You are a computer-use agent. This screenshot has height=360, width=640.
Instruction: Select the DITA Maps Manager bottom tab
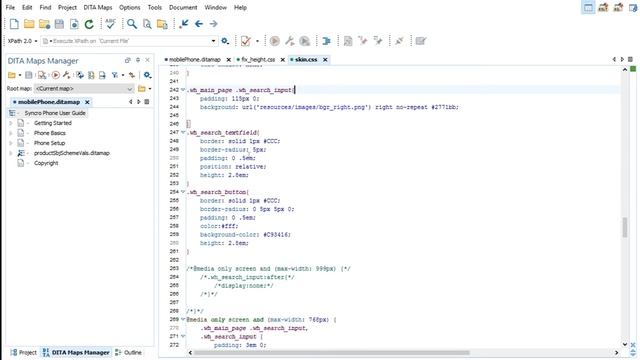click(76, 352)
